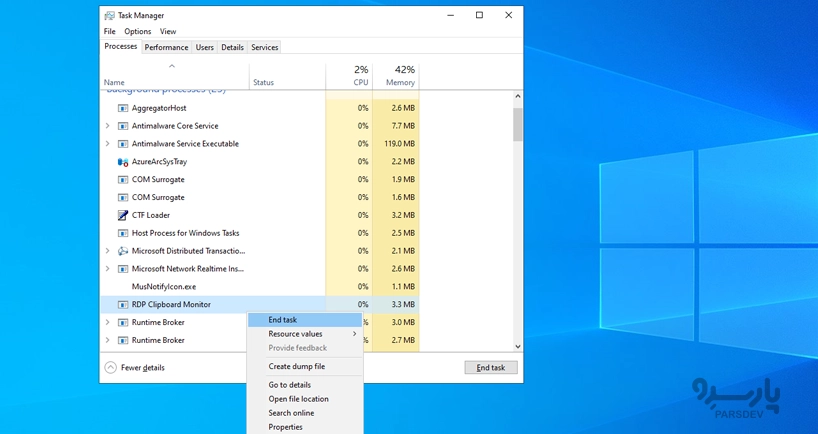
Task: Click 119.0 MB memory value
Action: pyautogui.click(x=400, y=143)
